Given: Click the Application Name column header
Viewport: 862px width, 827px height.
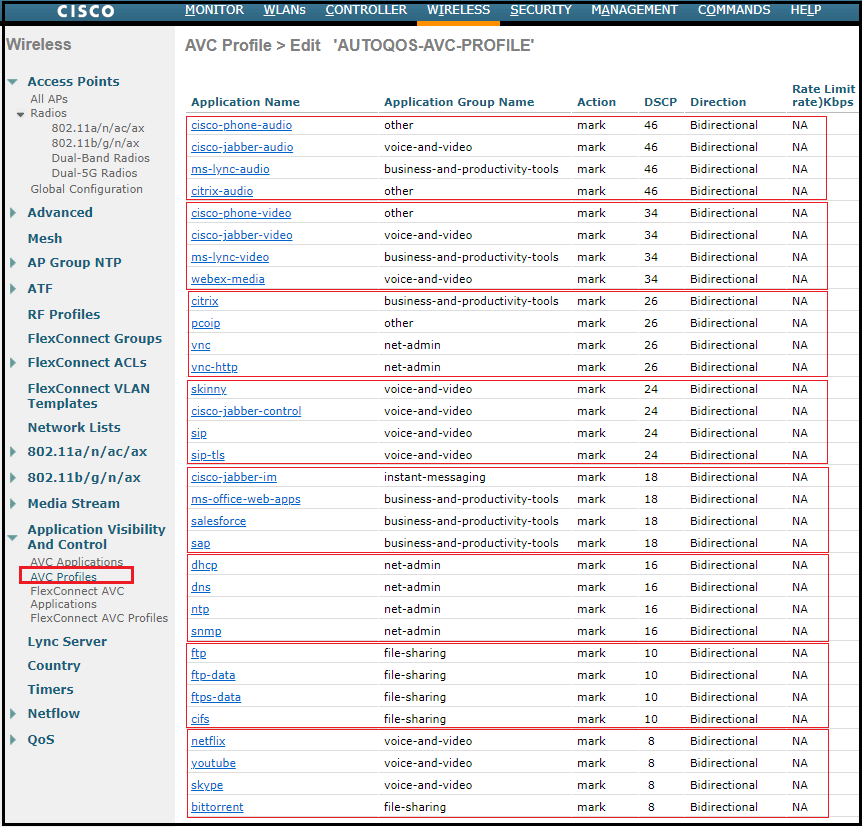Looking at the screenshot, I should point(245,102).
